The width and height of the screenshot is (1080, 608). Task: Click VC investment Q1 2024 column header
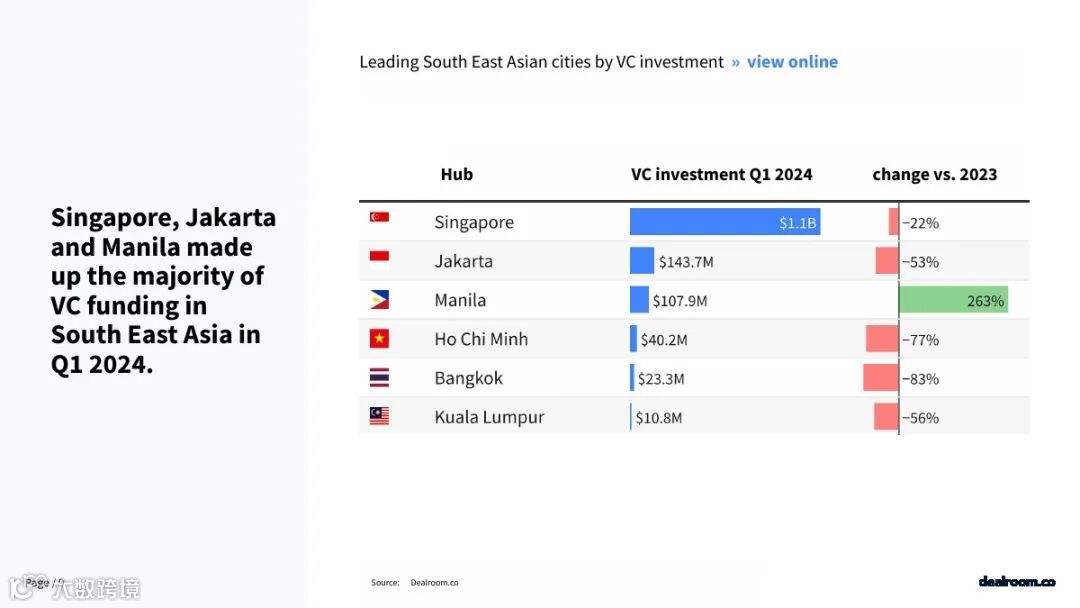tap(721, 175)
